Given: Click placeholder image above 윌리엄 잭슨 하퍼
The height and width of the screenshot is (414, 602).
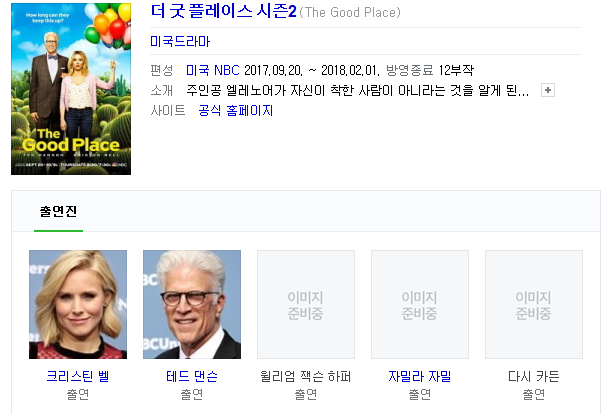Looking at the screenshot, I should coord(306,305).
